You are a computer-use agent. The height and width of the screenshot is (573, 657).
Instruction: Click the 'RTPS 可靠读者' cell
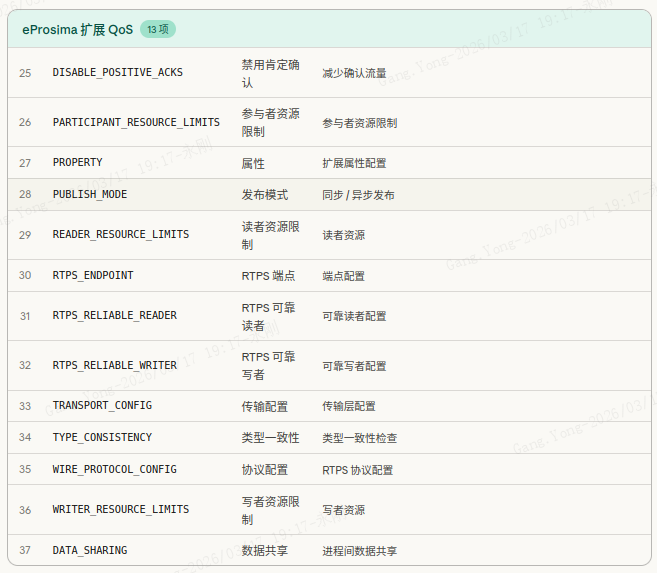click(269, 317)
